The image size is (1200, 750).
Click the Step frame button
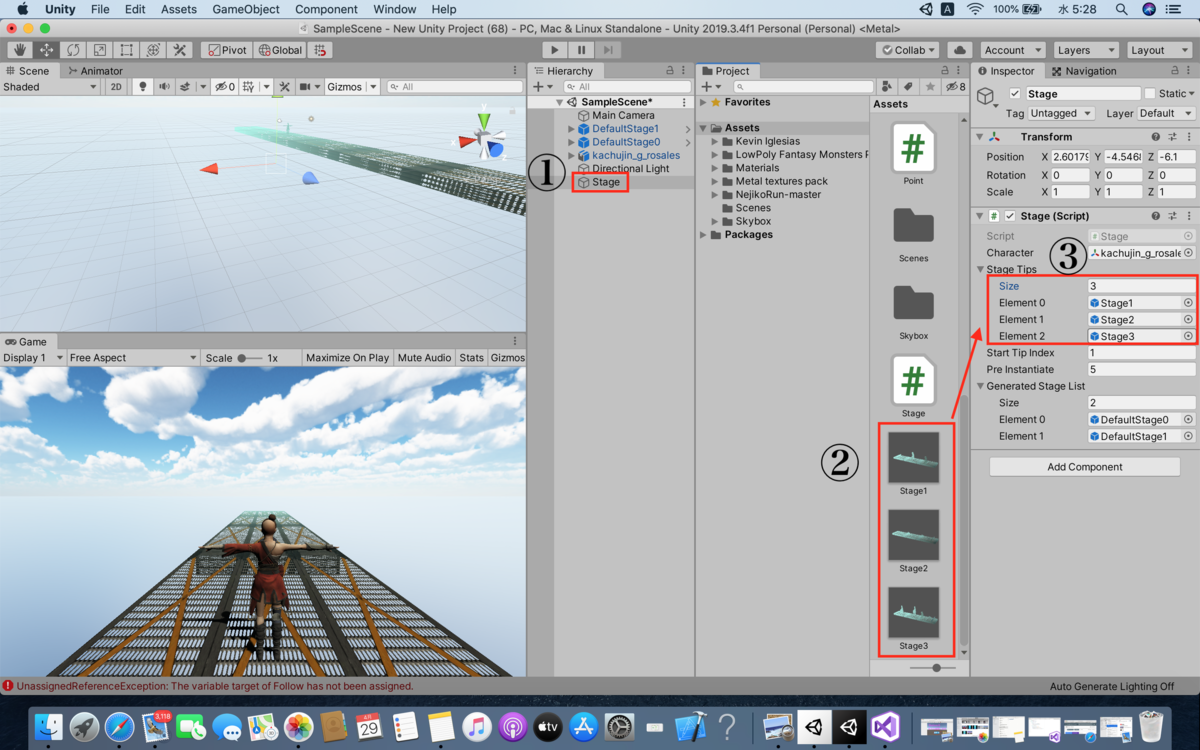[x=607, y=50]
